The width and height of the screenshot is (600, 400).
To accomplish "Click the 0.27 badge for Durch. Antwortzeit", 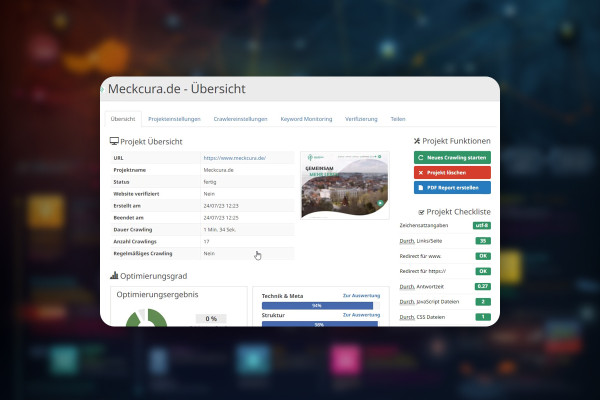I will coord(483,286).
